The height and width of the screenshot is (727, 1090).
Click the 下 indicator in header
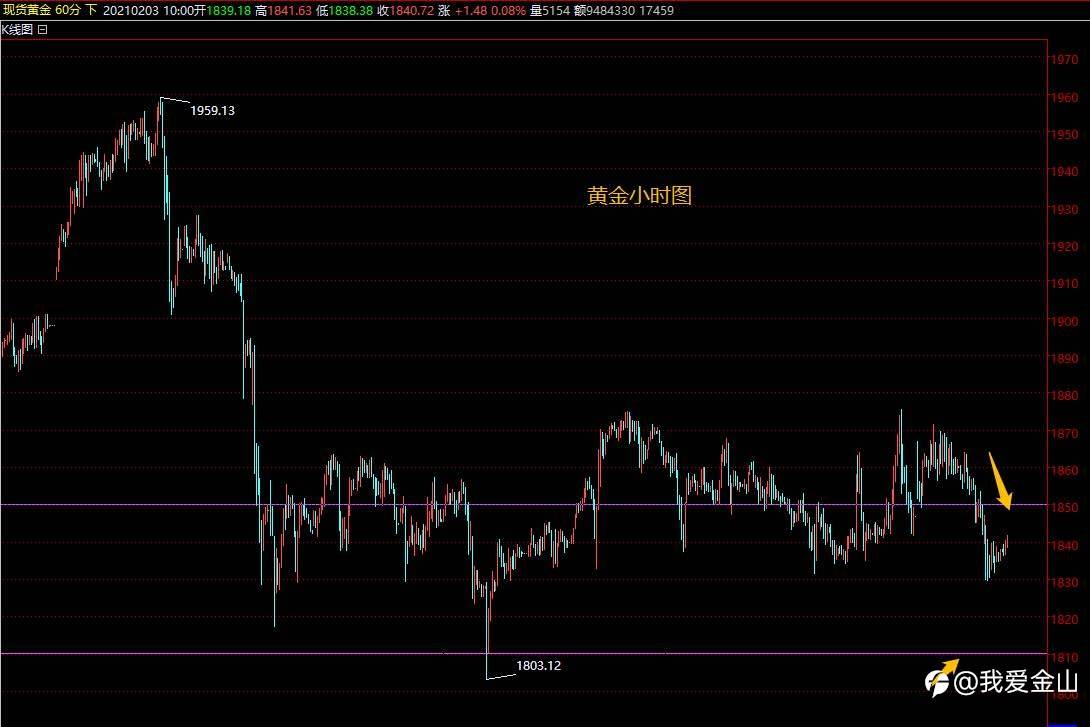(x=91, y=10)
